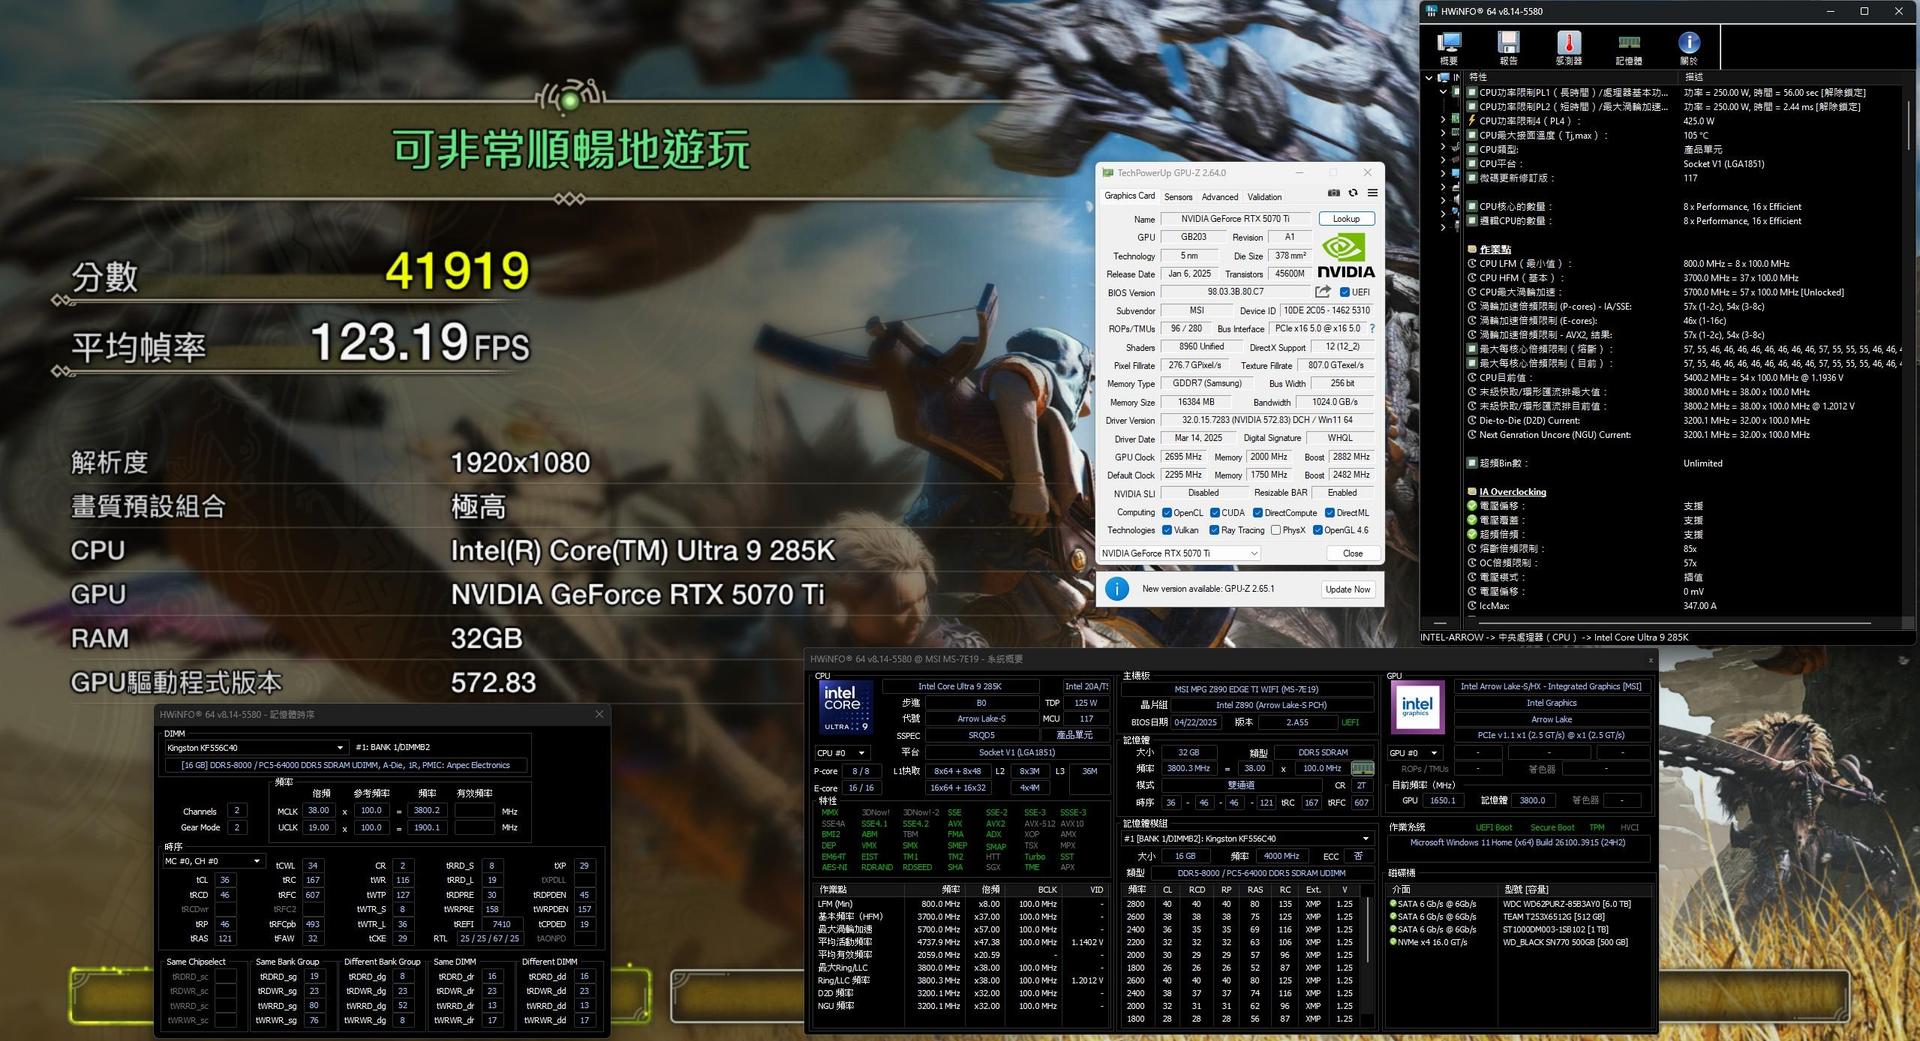Click the BIOS version 2.A55 field
1920x1041 pixels.
tap(1297, 722)
